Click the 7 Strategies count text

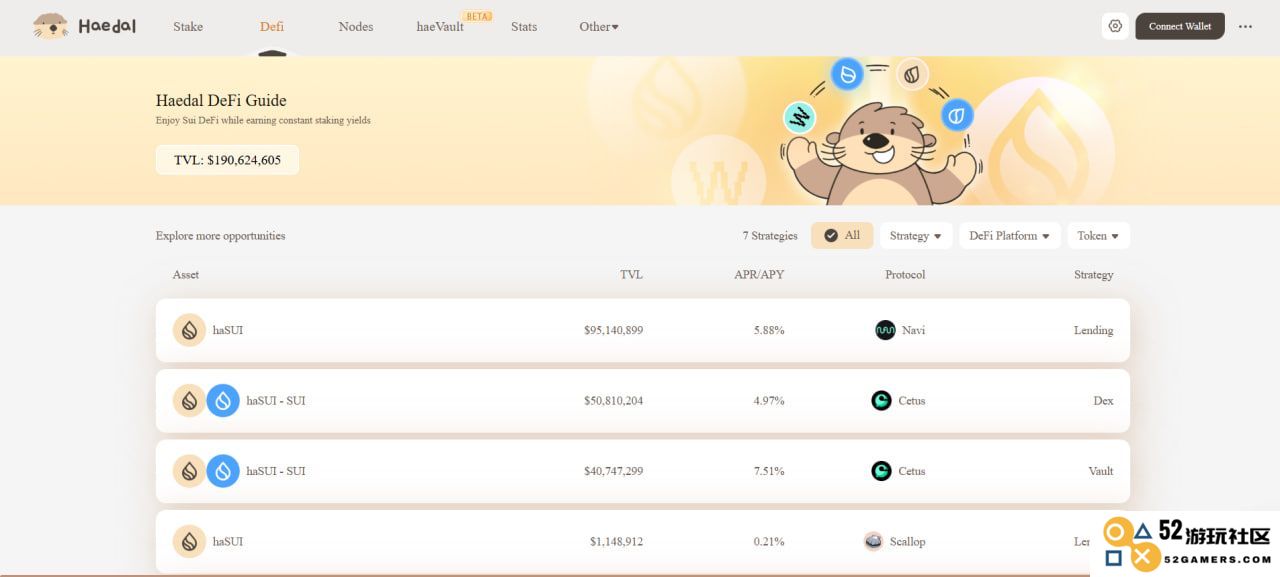[x=770, y=236]
